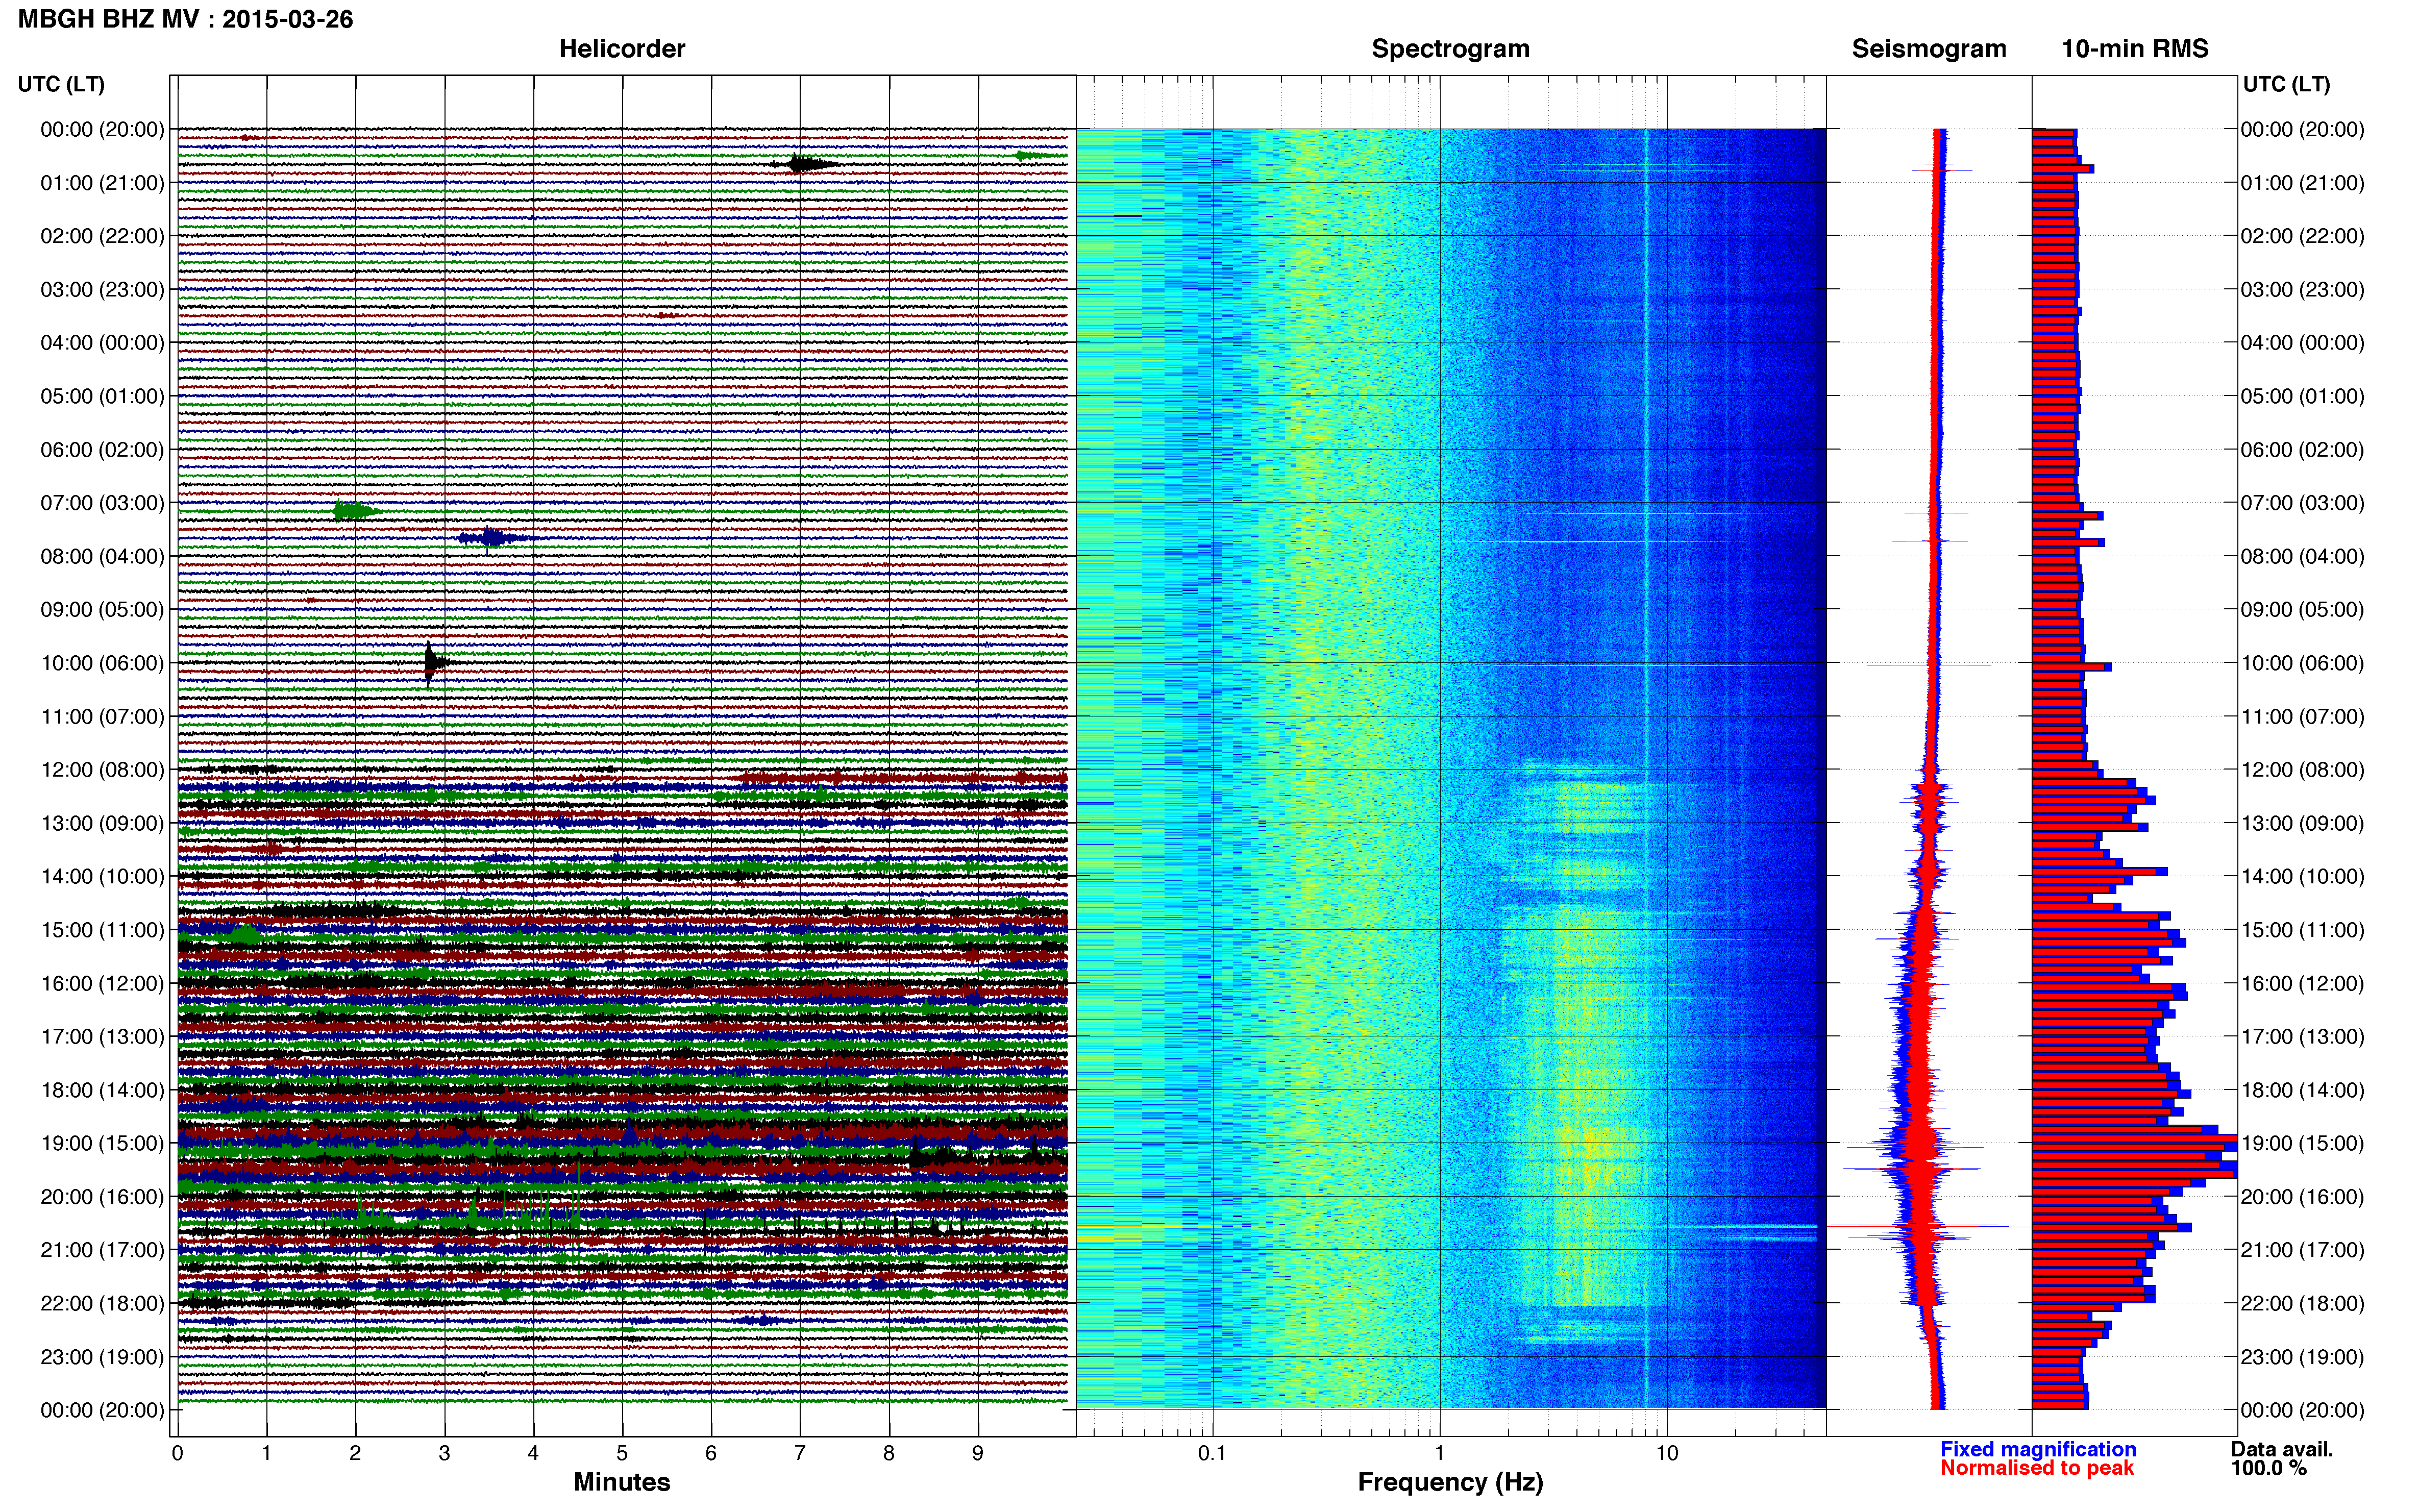Click 07:00 (03:00) on the Helicorder time axis
The image size is (2419, 1512).
102,503
